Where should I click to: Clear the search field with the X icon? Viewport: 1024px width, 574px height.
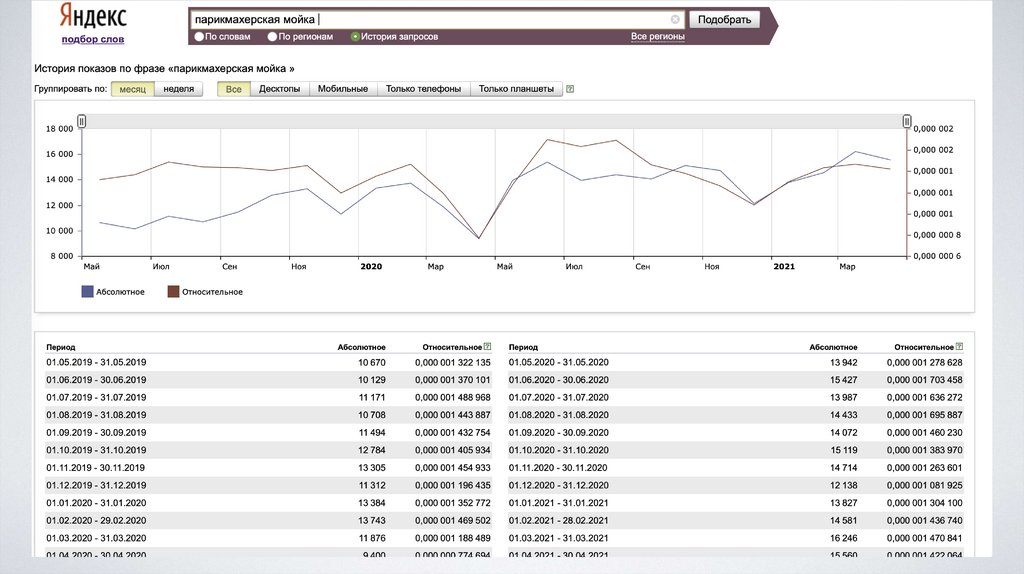pos(675,19)
